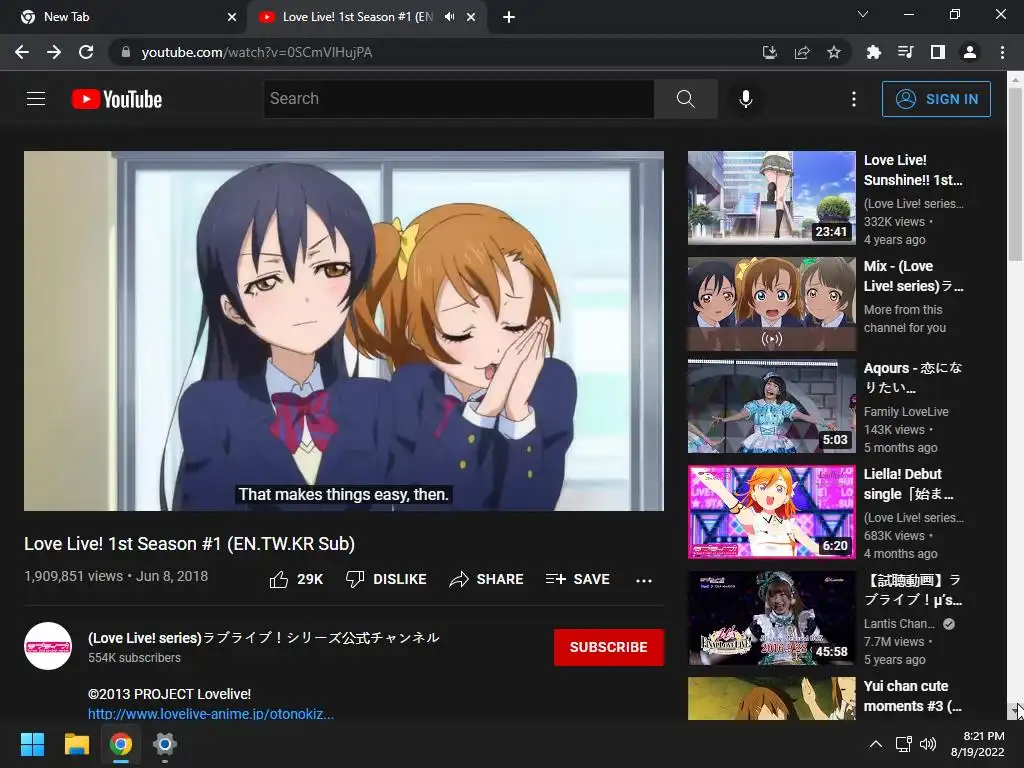
Task: Open Windows Start menu
Action: pyautogui.click(x=32, y=744)
